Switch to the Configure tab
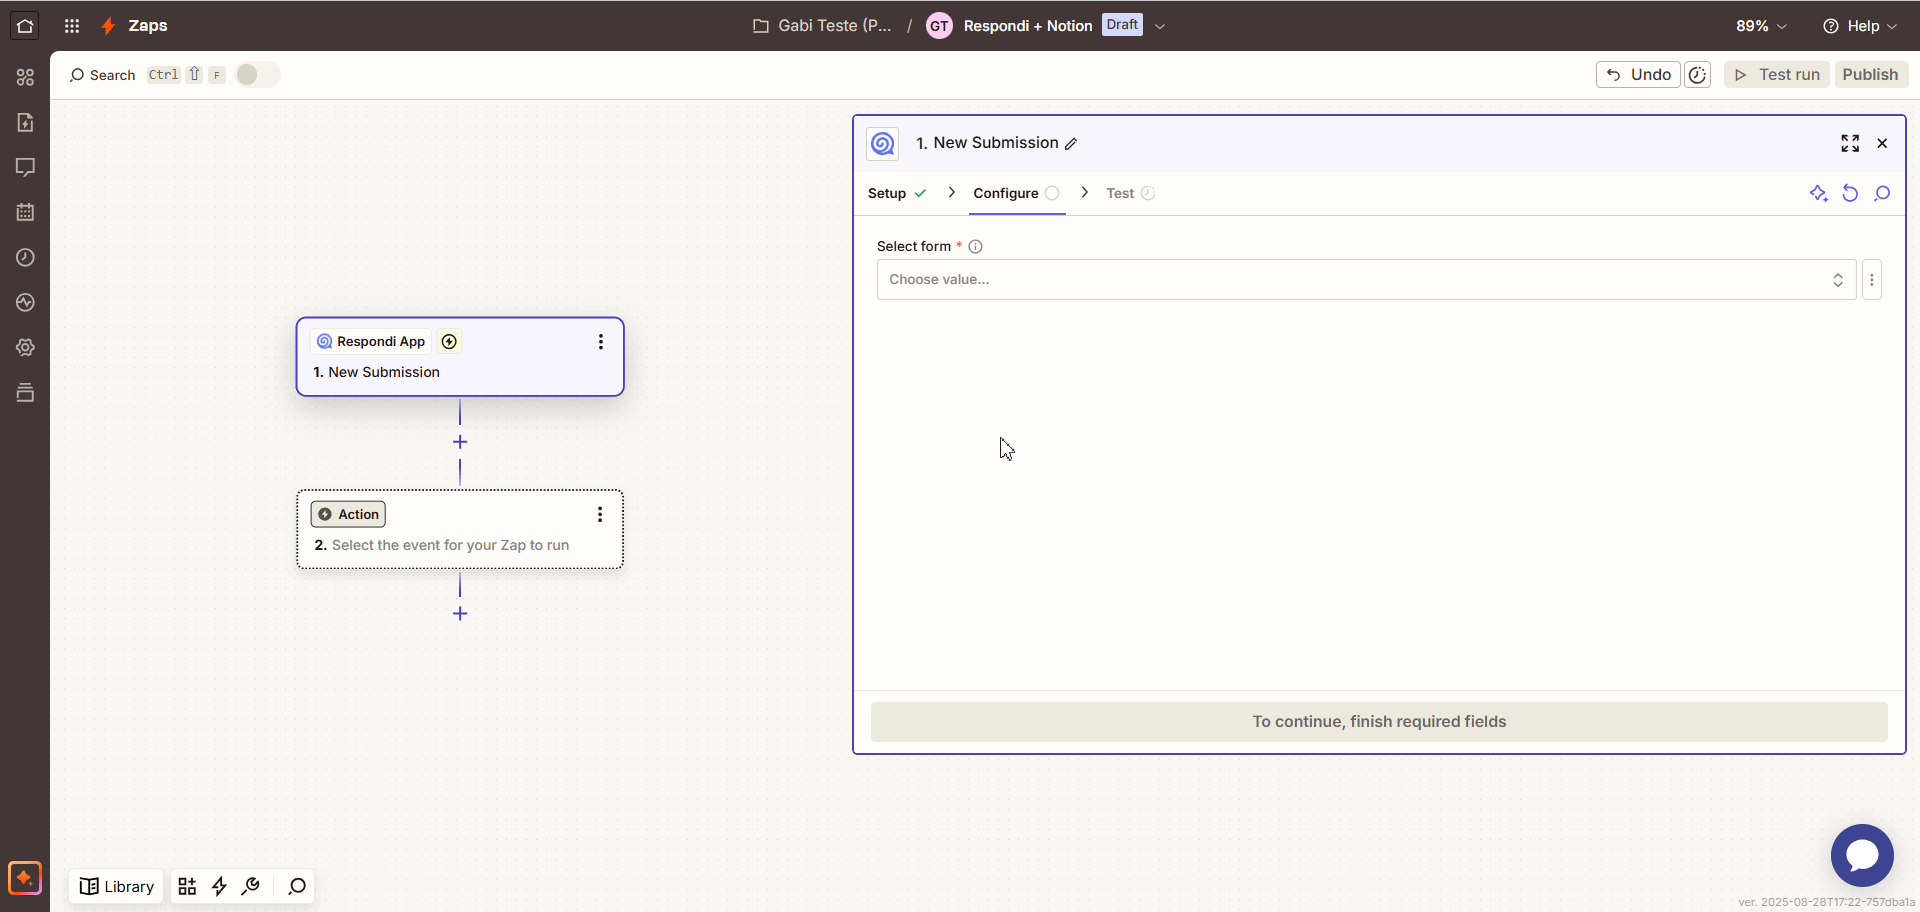The width and height of the screenshot is (1920, 912). 1016,193
